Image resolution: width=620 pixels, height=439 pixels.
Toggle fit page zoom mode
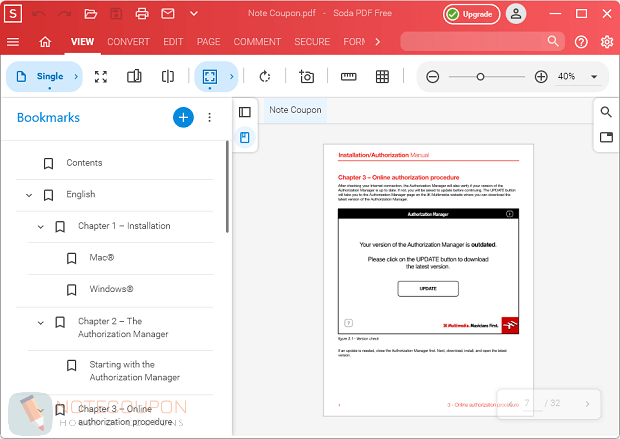[210, 76]
